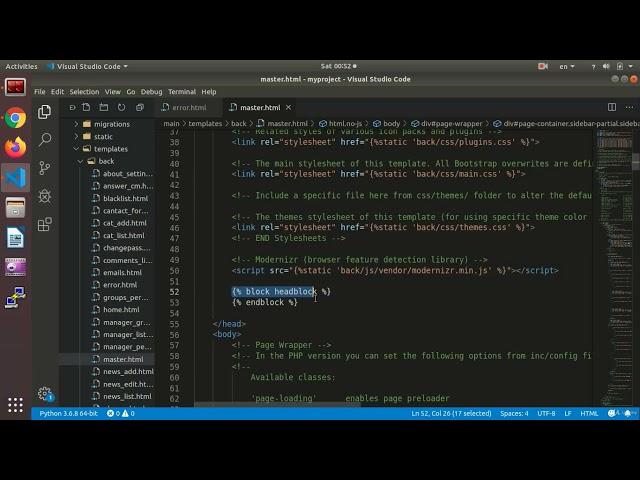Open cat_add.html in the explorer
Viewport: 640px width, 480px height.
coord(122,223)
